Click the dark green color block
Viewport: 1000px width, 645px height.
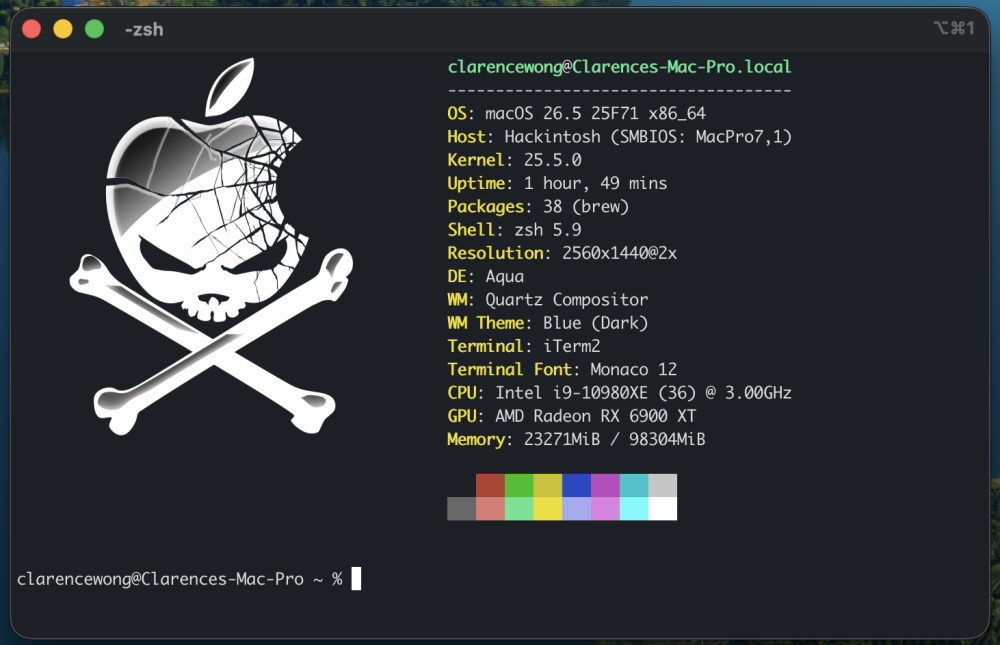[x=519, y=486]
